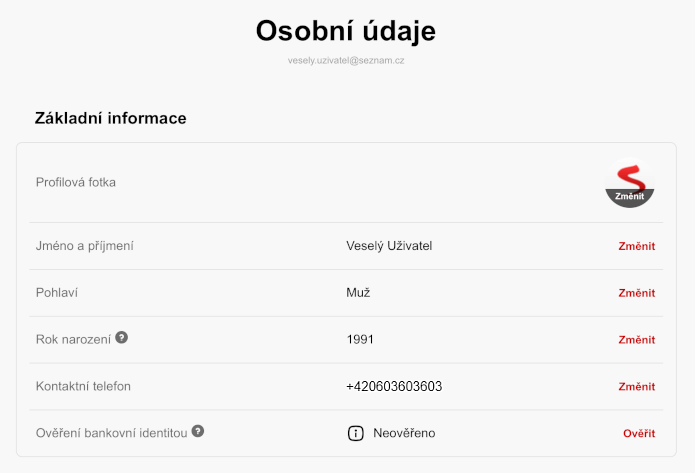Select the email vesely.uzivatel@seznam.cz text
695x473 pixels.
pos(346,60)
